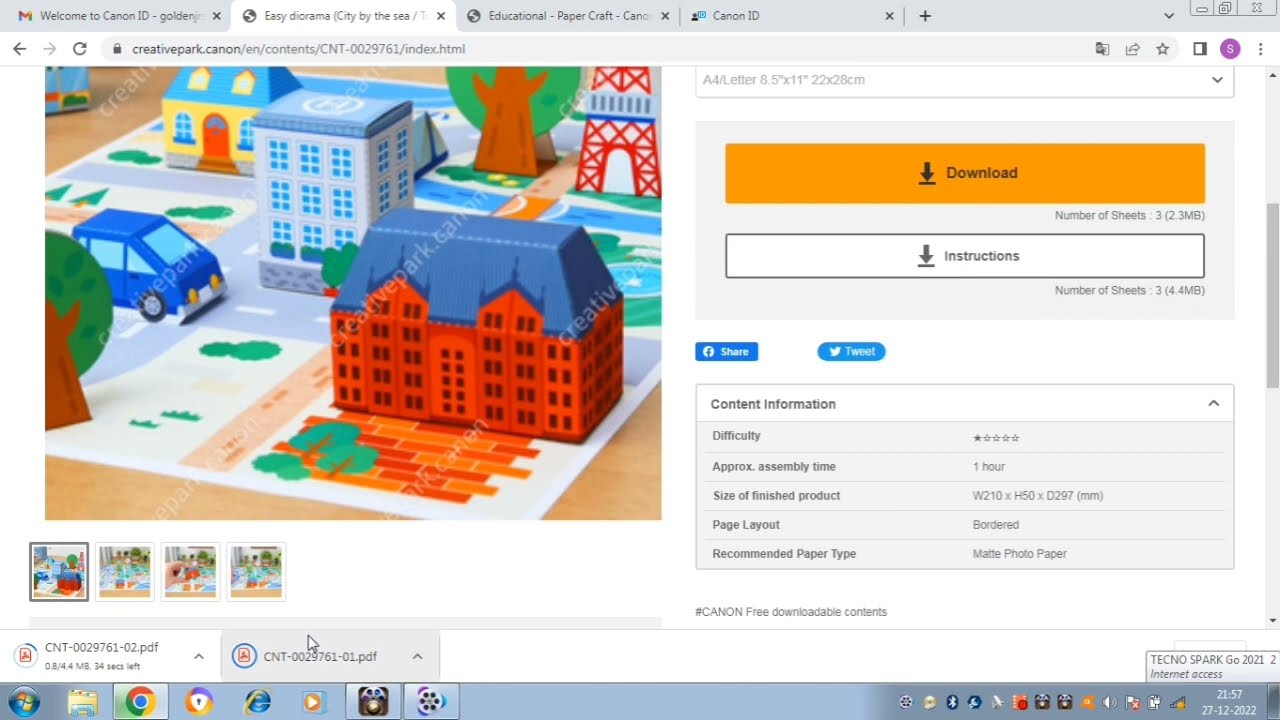1280x720 pixels.
Task: Click the address bar URL
Action: (298, 49)
